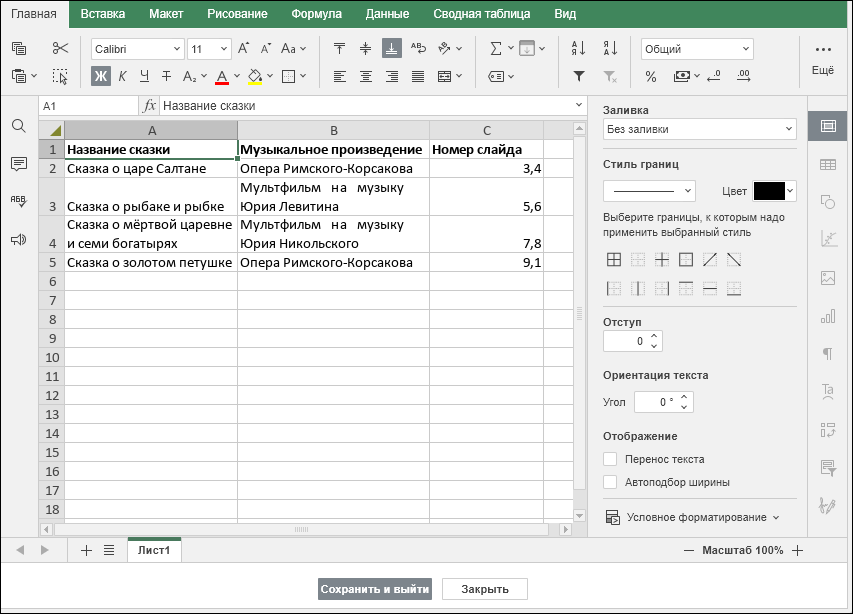Open search from left sidebar
Image resolution: width=853 pixels, height=614 pixels.
point(18,126)
